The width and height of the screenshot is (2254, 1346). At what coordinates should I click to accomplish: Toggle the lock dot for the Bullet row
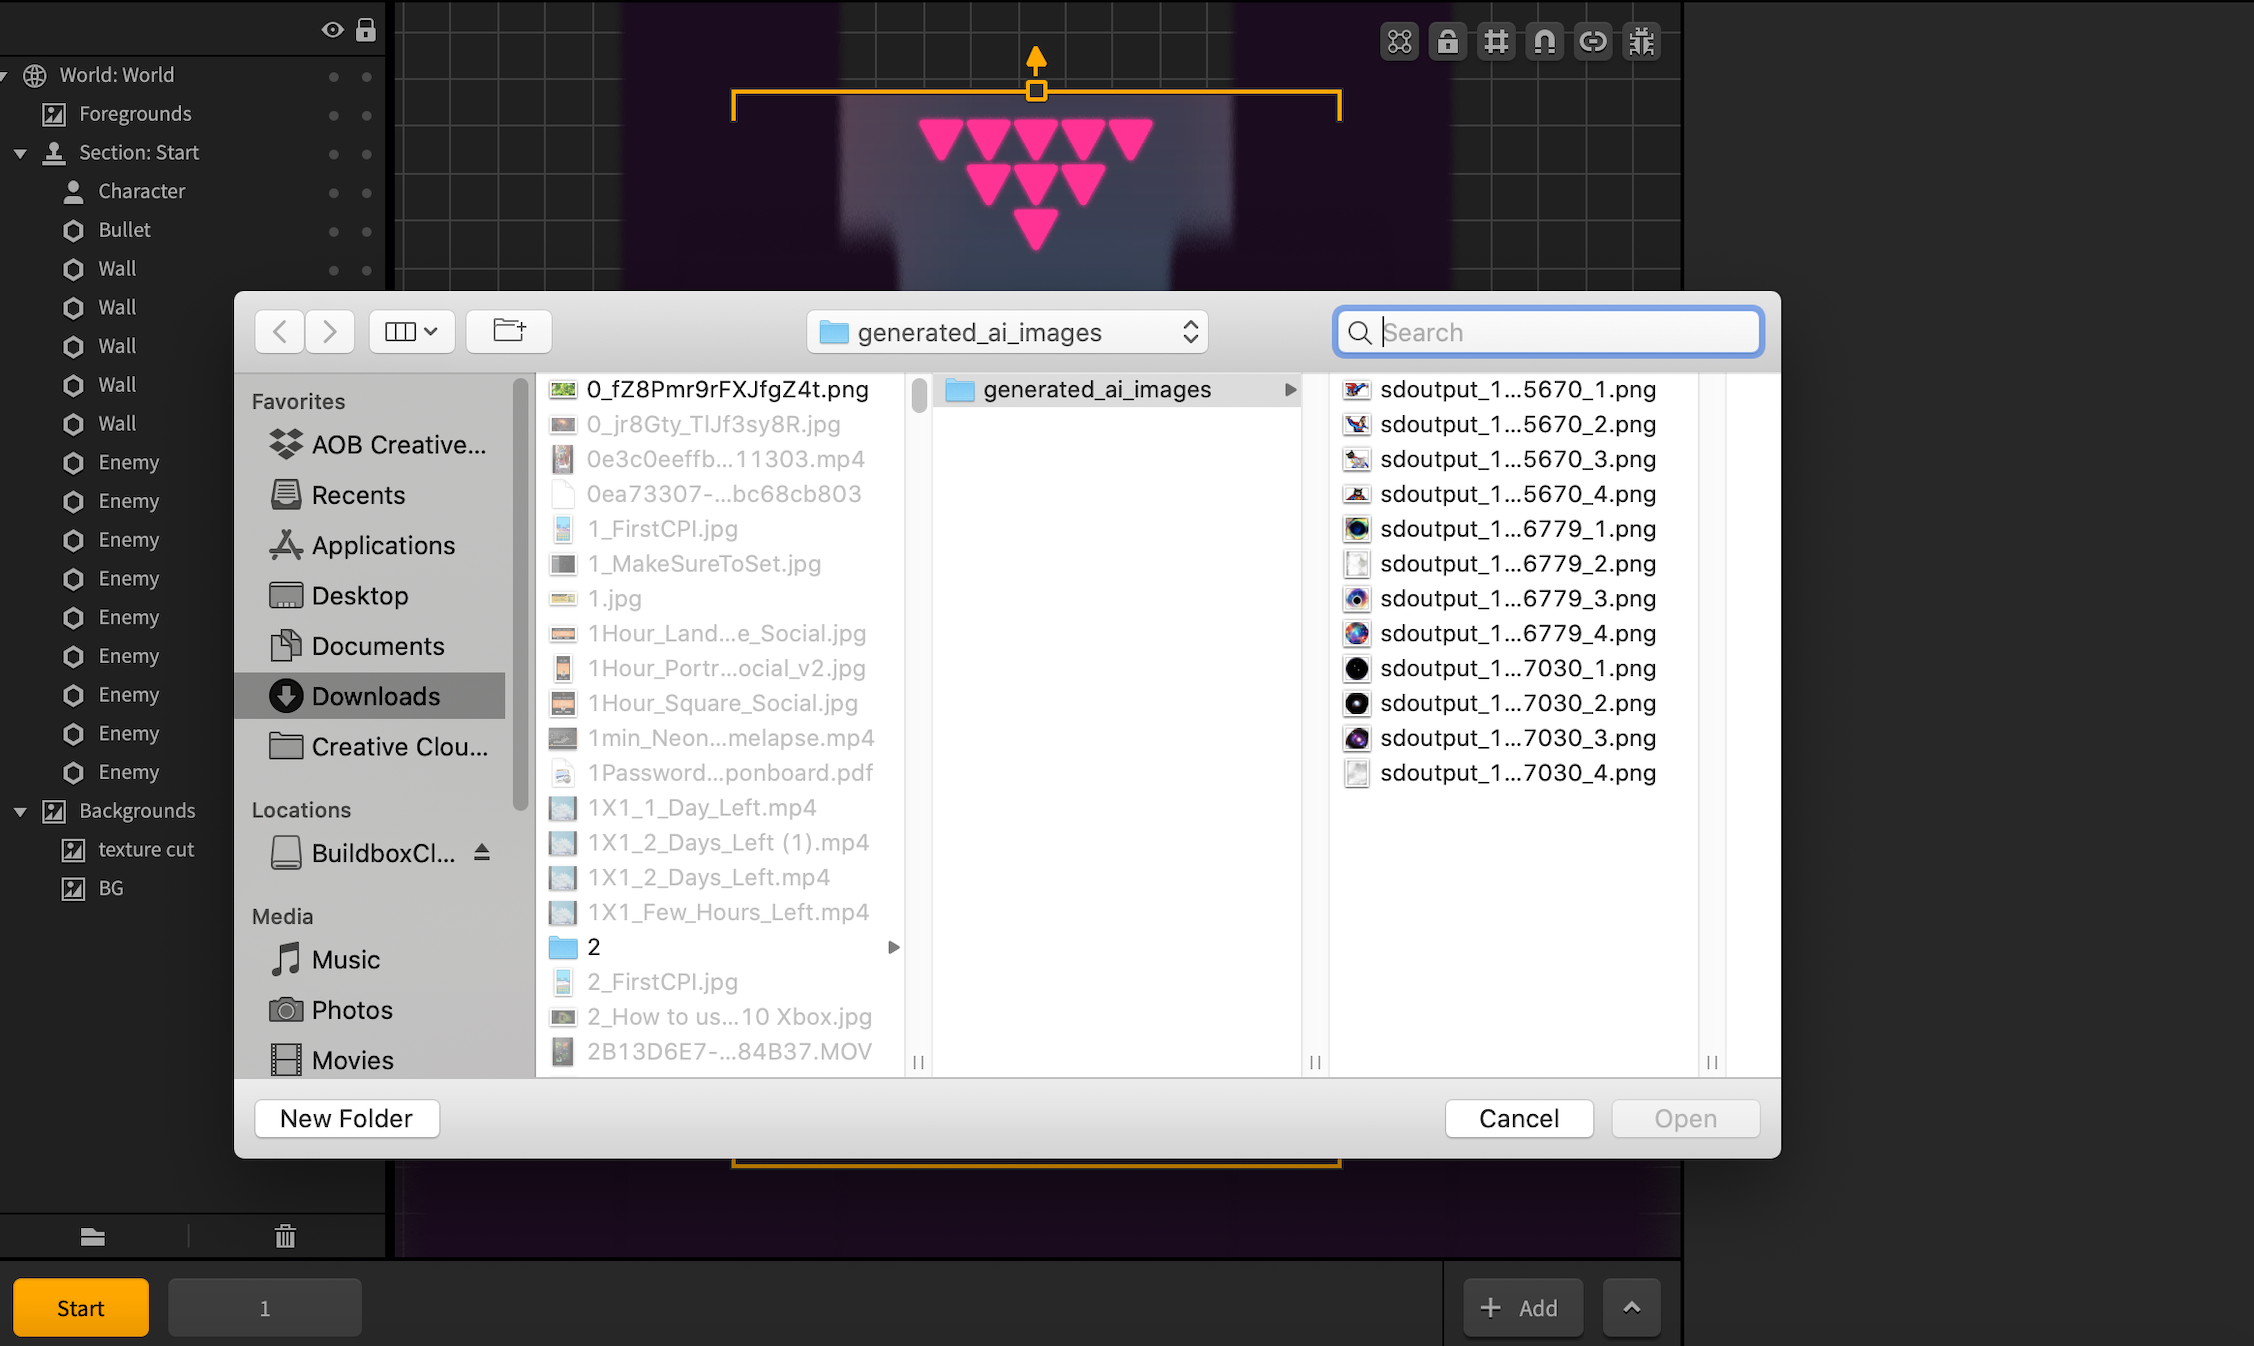pyautogui.click(x=367, y=231)
